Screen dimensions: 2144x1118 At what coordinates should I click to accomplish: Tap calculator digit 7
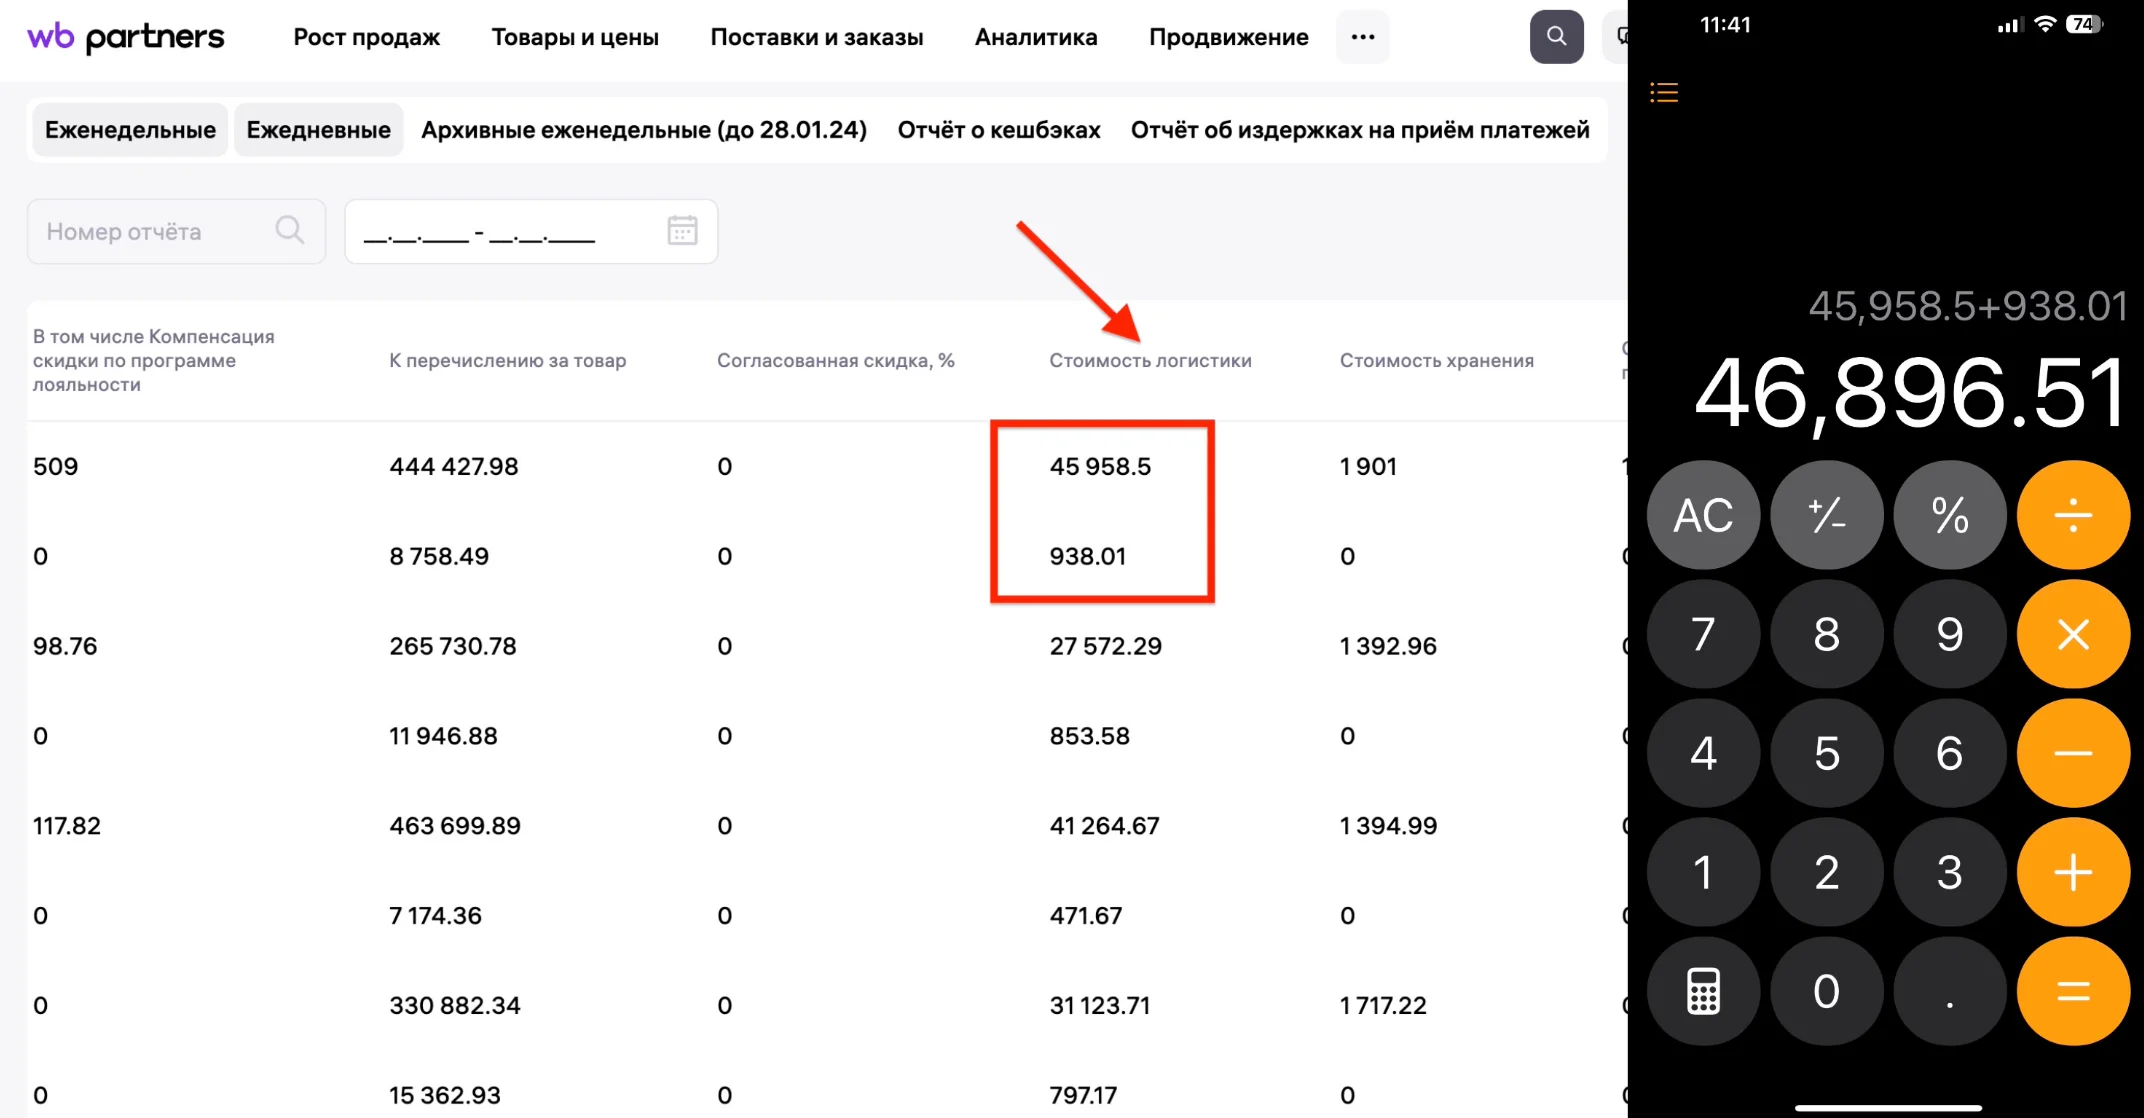click(x=1703, y=634)
